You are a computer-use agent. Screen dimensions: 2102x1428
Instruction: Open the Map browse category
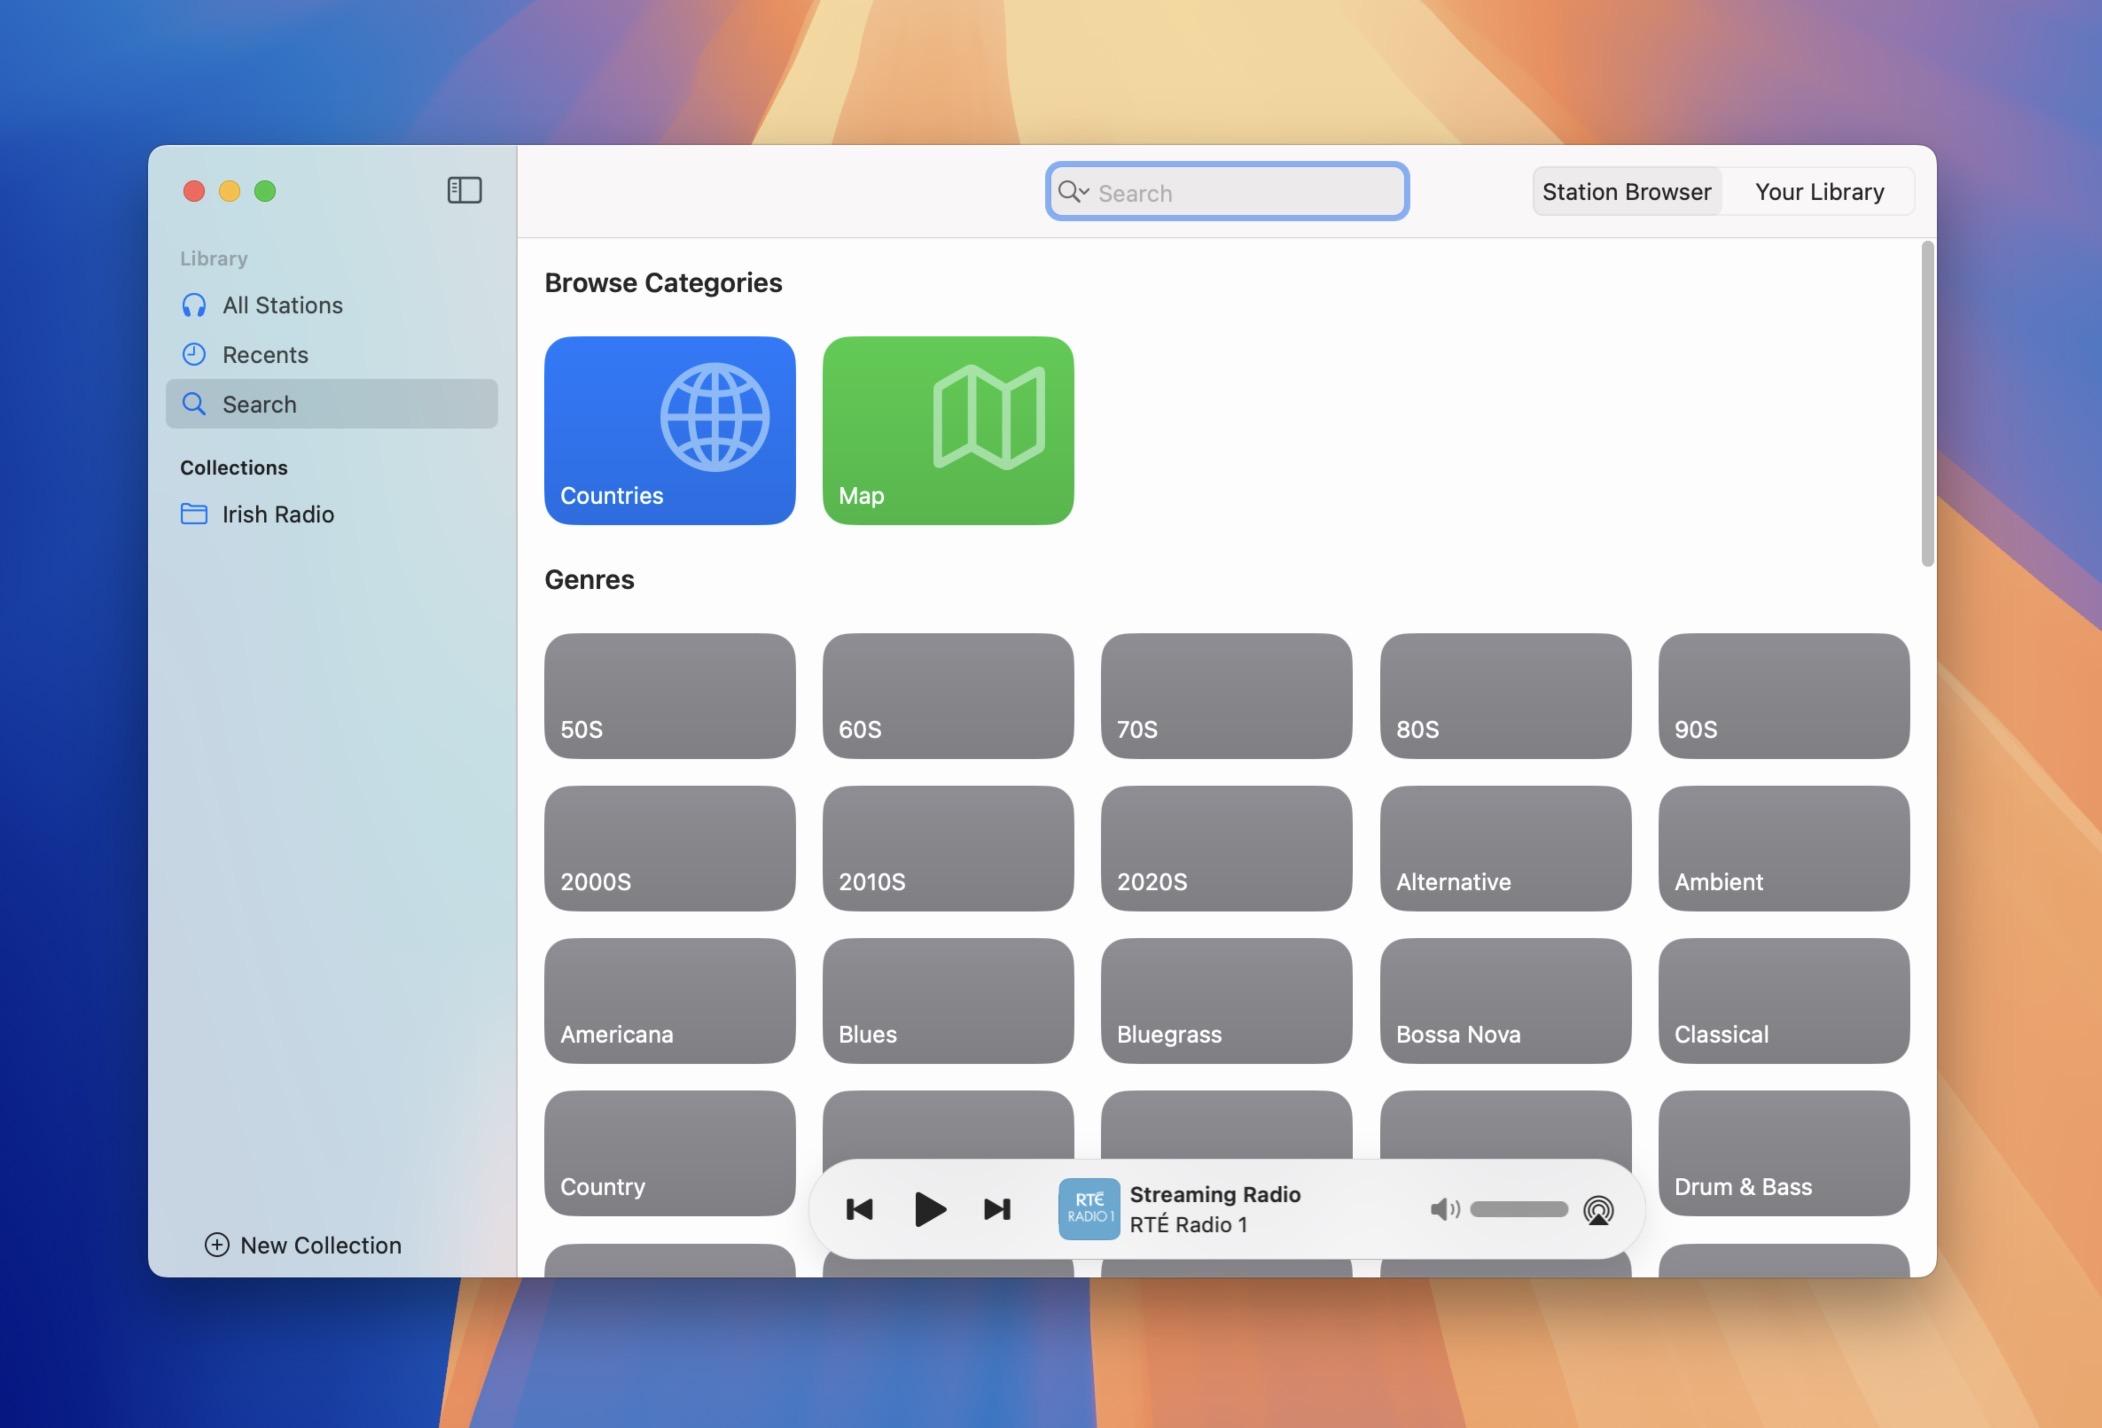click(x=948, y=430)
